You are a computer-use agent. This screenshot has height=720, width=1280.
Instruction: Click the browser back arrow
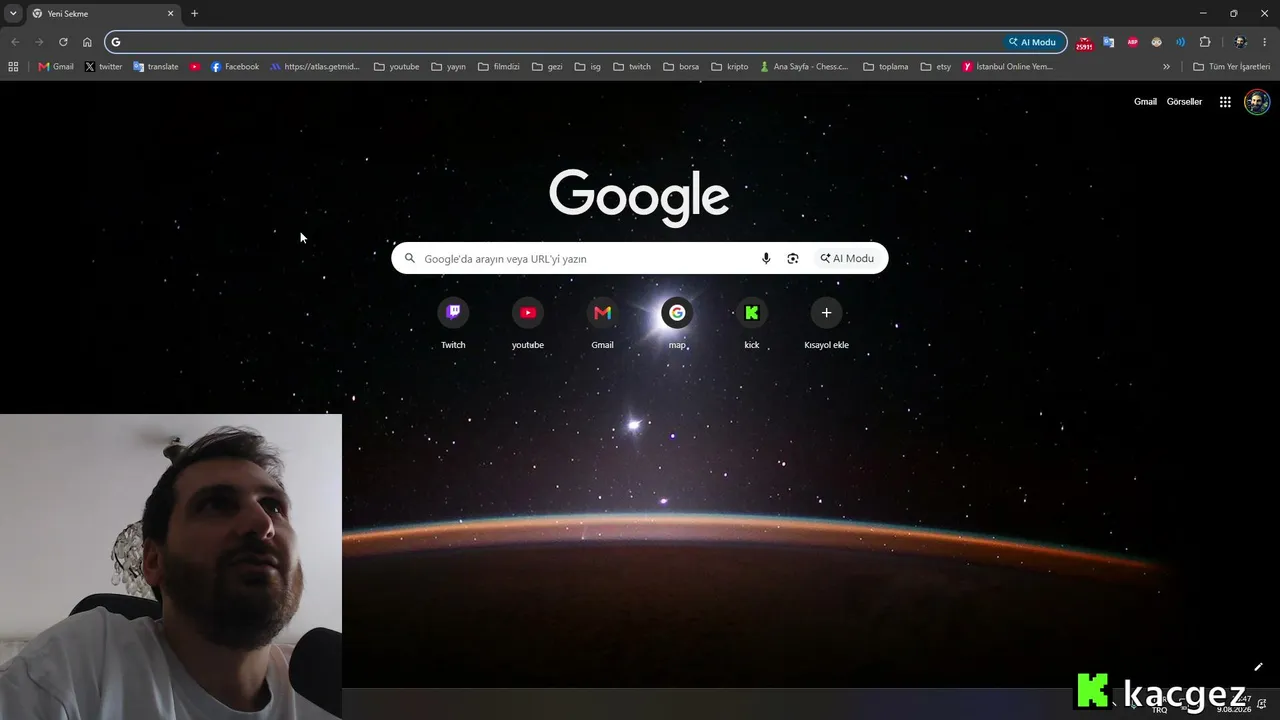point(14,42)
